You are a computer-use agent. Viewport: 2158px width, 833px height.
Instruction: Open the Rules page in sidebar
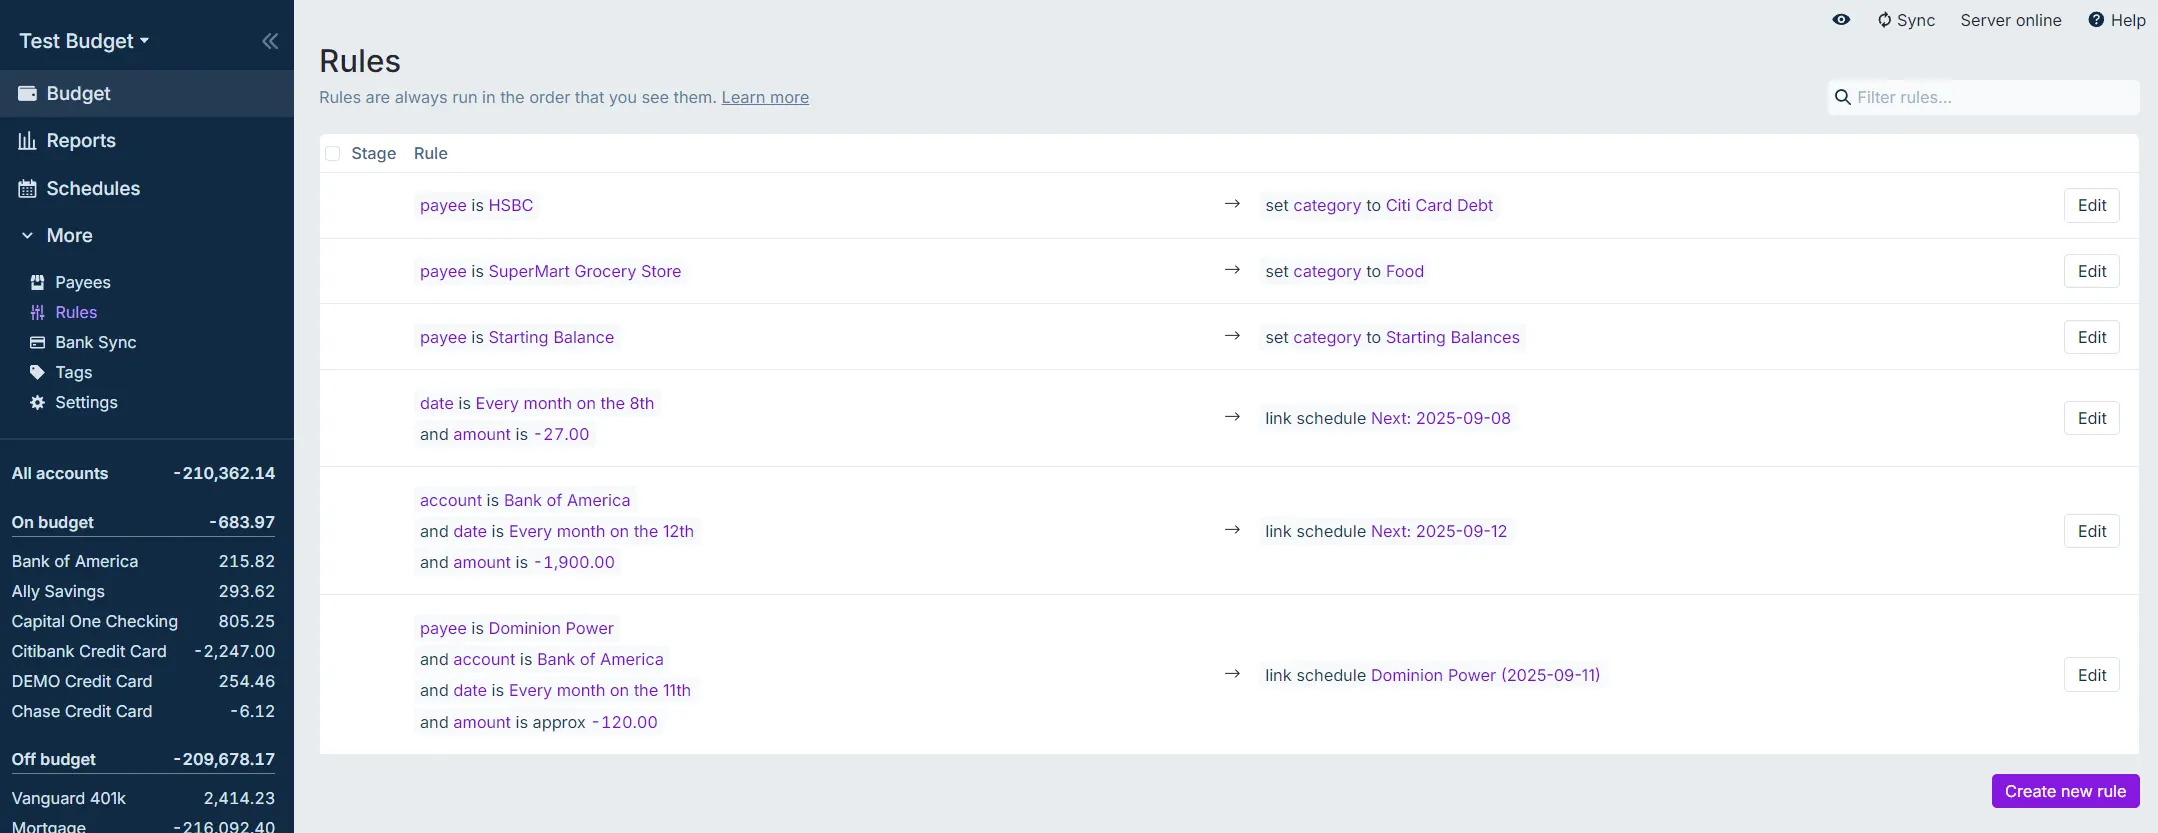point(76,313)
